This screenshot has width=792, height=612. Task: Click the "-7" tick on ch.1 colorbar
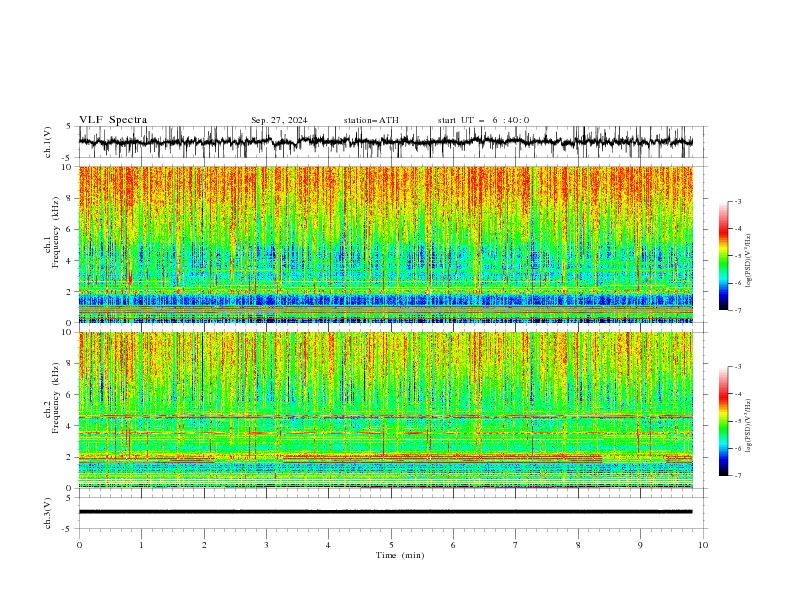(738, 310)
